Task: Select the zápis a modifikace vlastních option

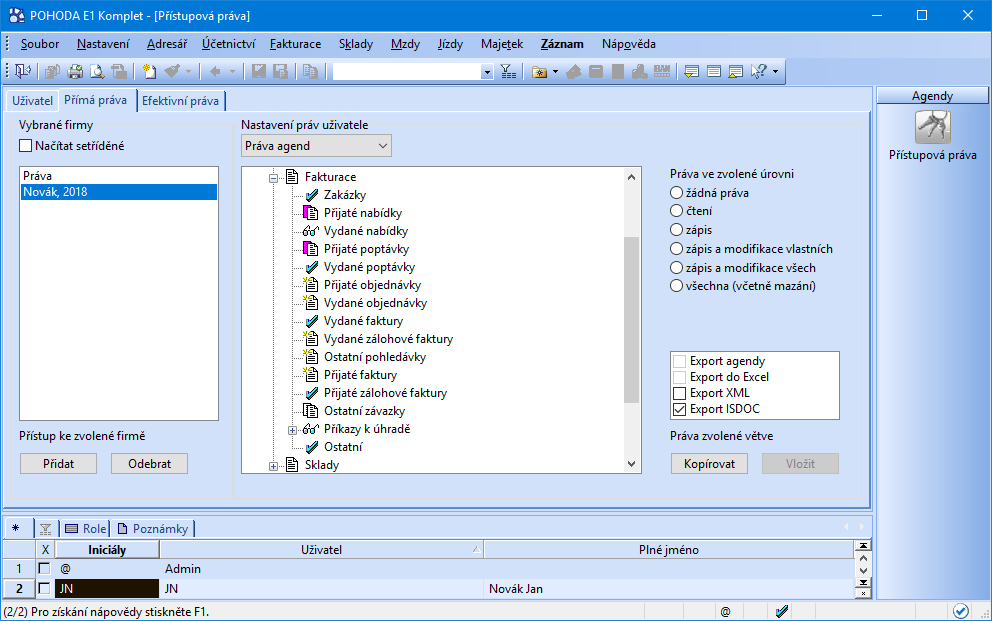Action: tap(676, 249)
